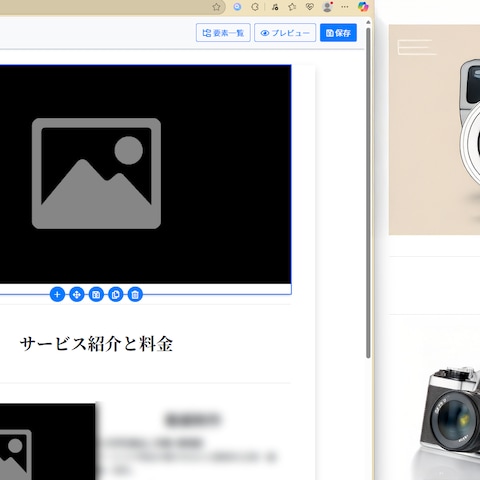This screenshot has width=480, height=480.
Task: Click the blue plus add-element icon
Action: click(57, 295)
